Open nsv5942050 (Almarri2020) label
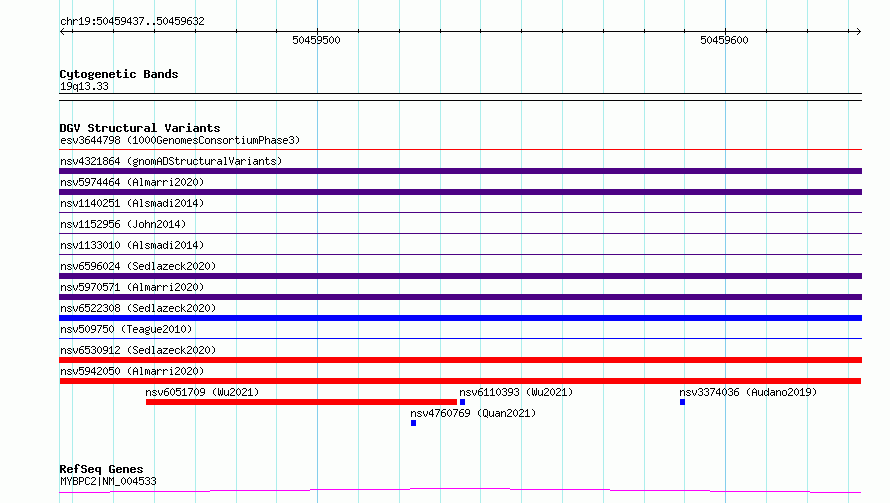 [132, 371]
